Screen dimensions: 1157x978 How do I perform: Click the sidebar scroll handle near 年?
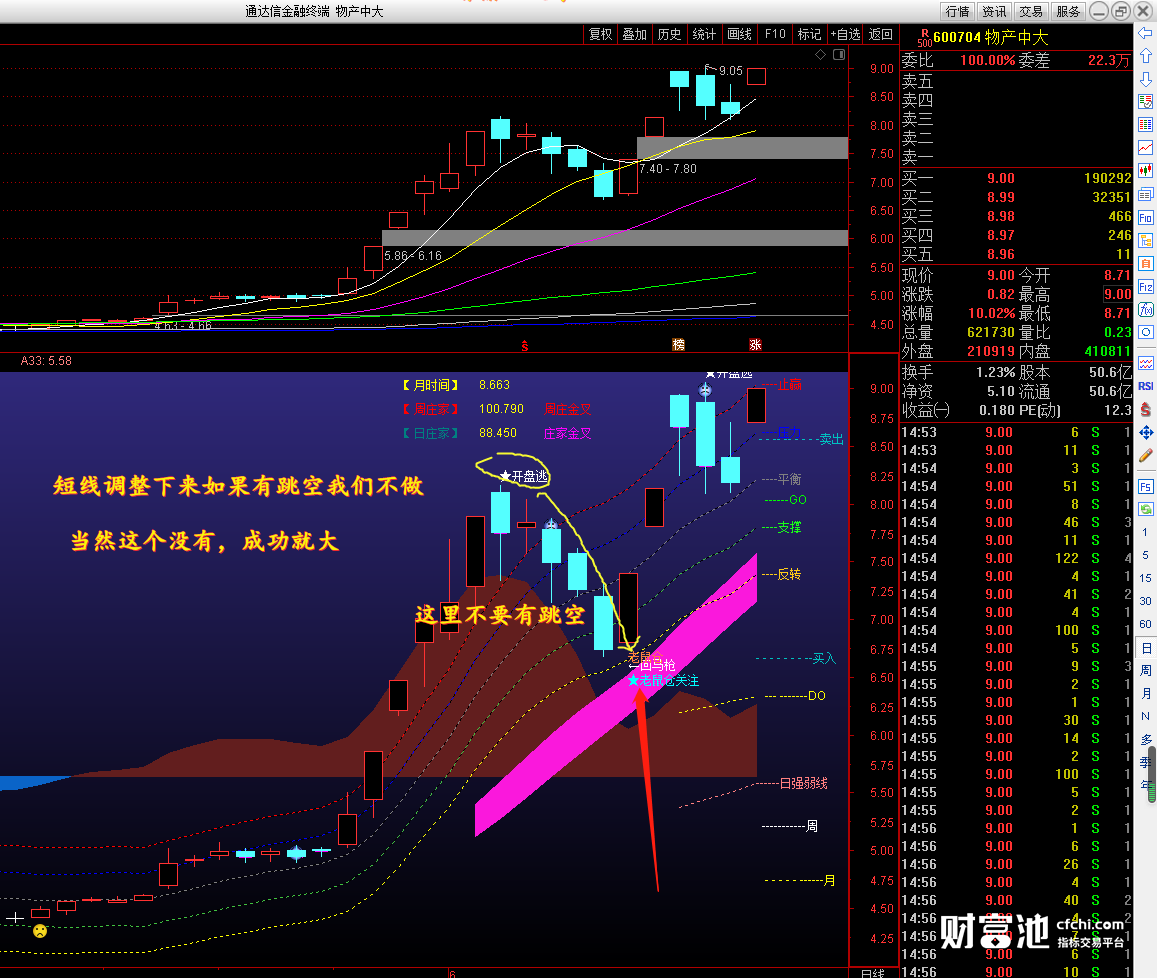[1152, 774]
